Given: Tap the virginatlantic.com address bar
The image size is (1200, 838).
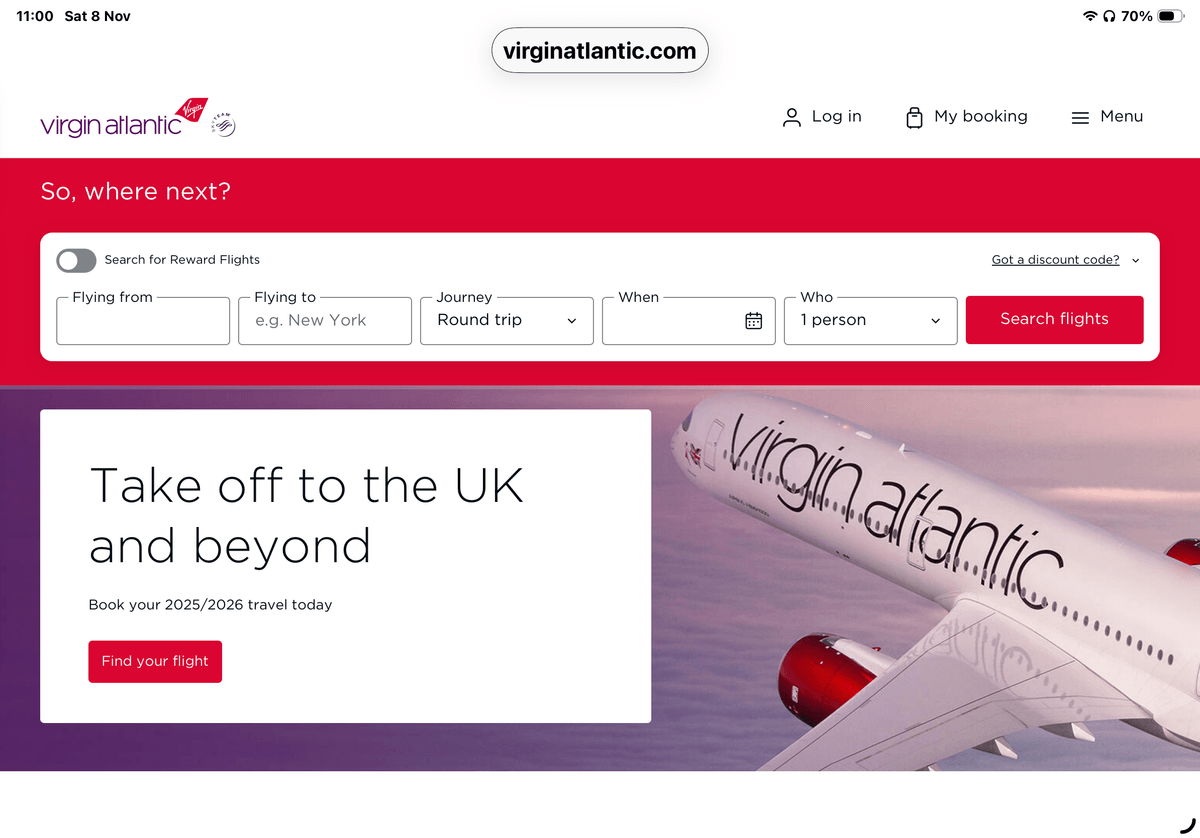Looking at the screenshot, I should point(600,51).
